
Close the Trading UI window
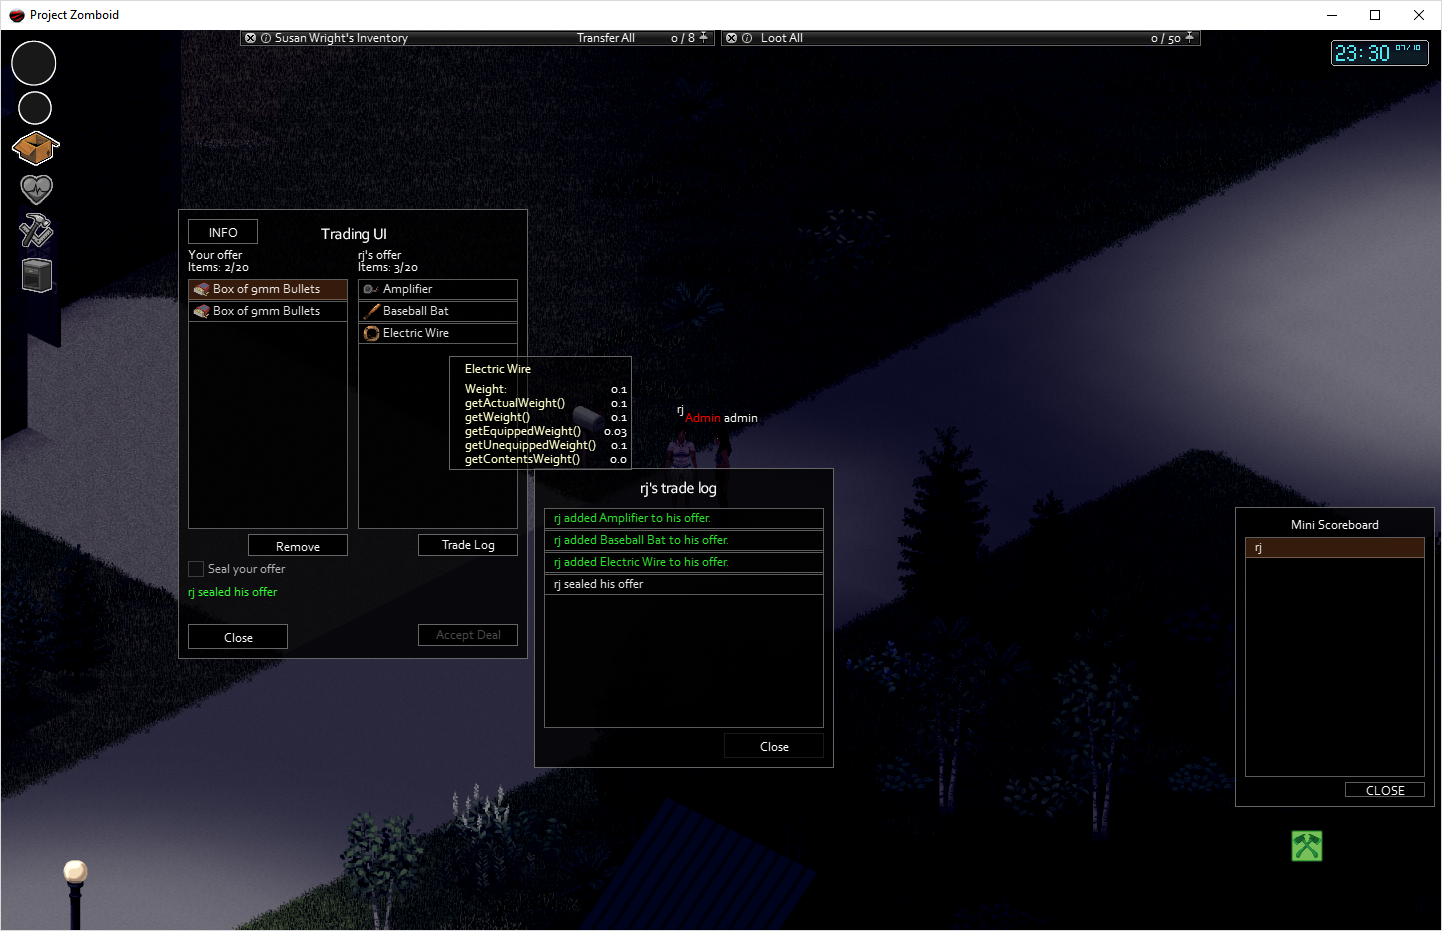238,637
